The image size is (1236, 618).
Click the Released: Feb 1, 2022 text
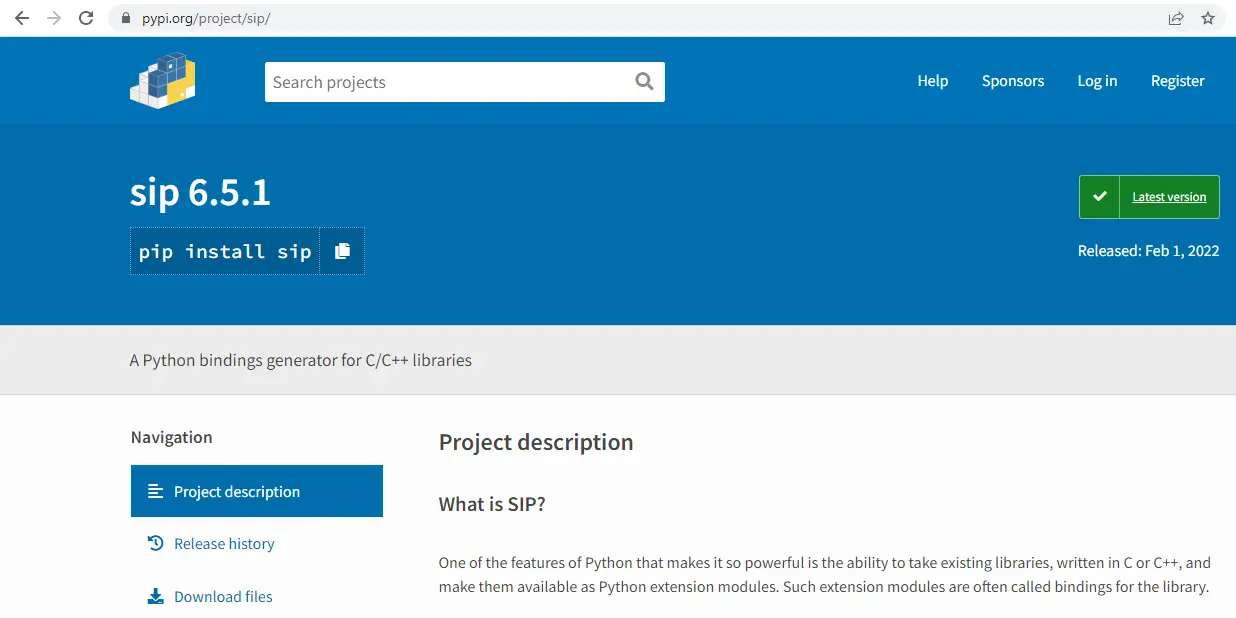[x=1148, y=251]
